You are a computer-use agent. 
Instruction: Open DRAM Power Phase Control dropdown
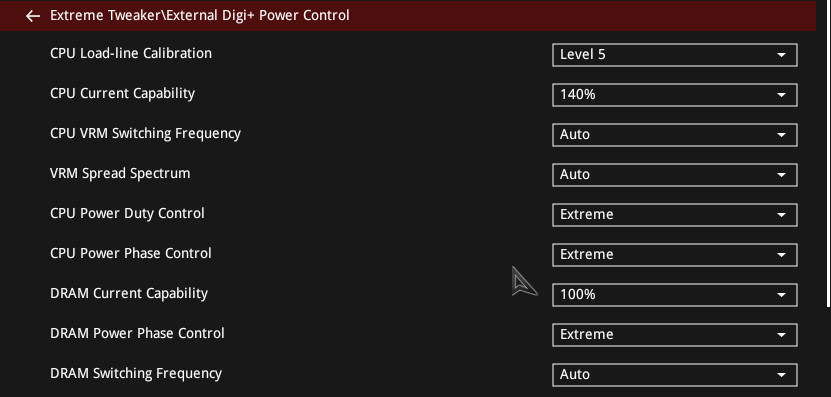pyautogui.click(x=675, y=335)
